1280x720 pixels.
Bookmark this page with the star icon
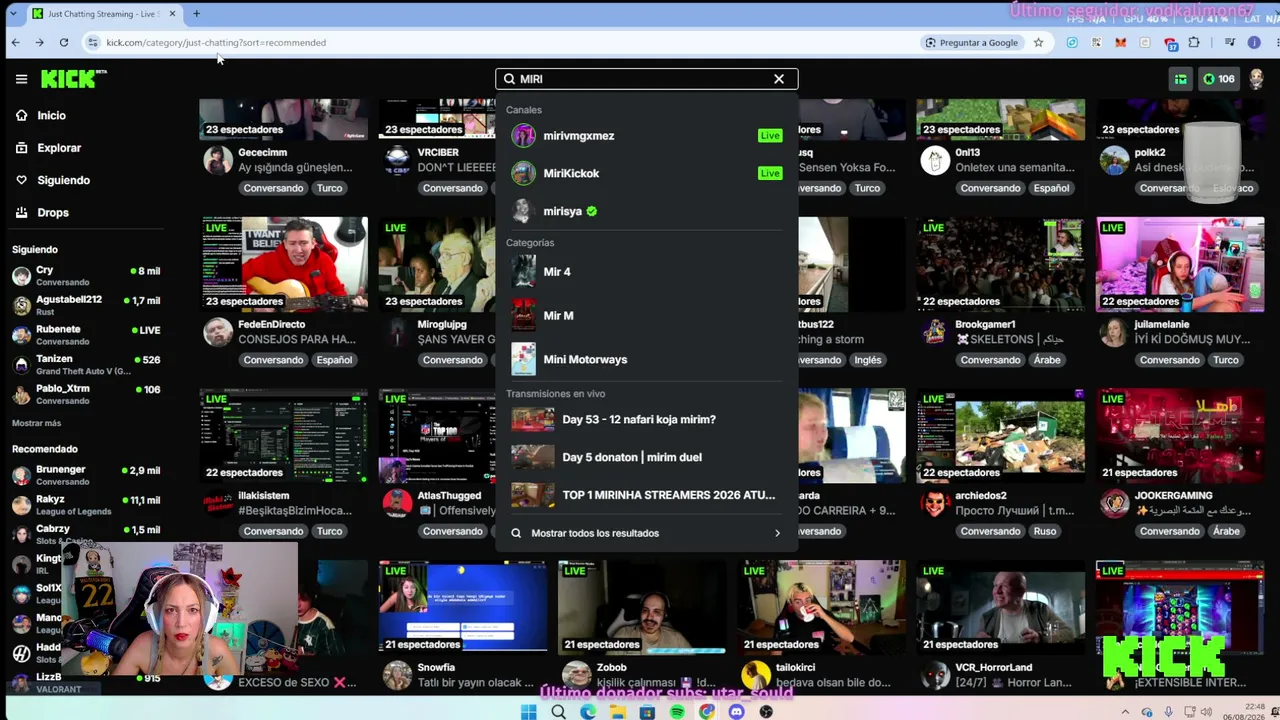point(1039,43)
